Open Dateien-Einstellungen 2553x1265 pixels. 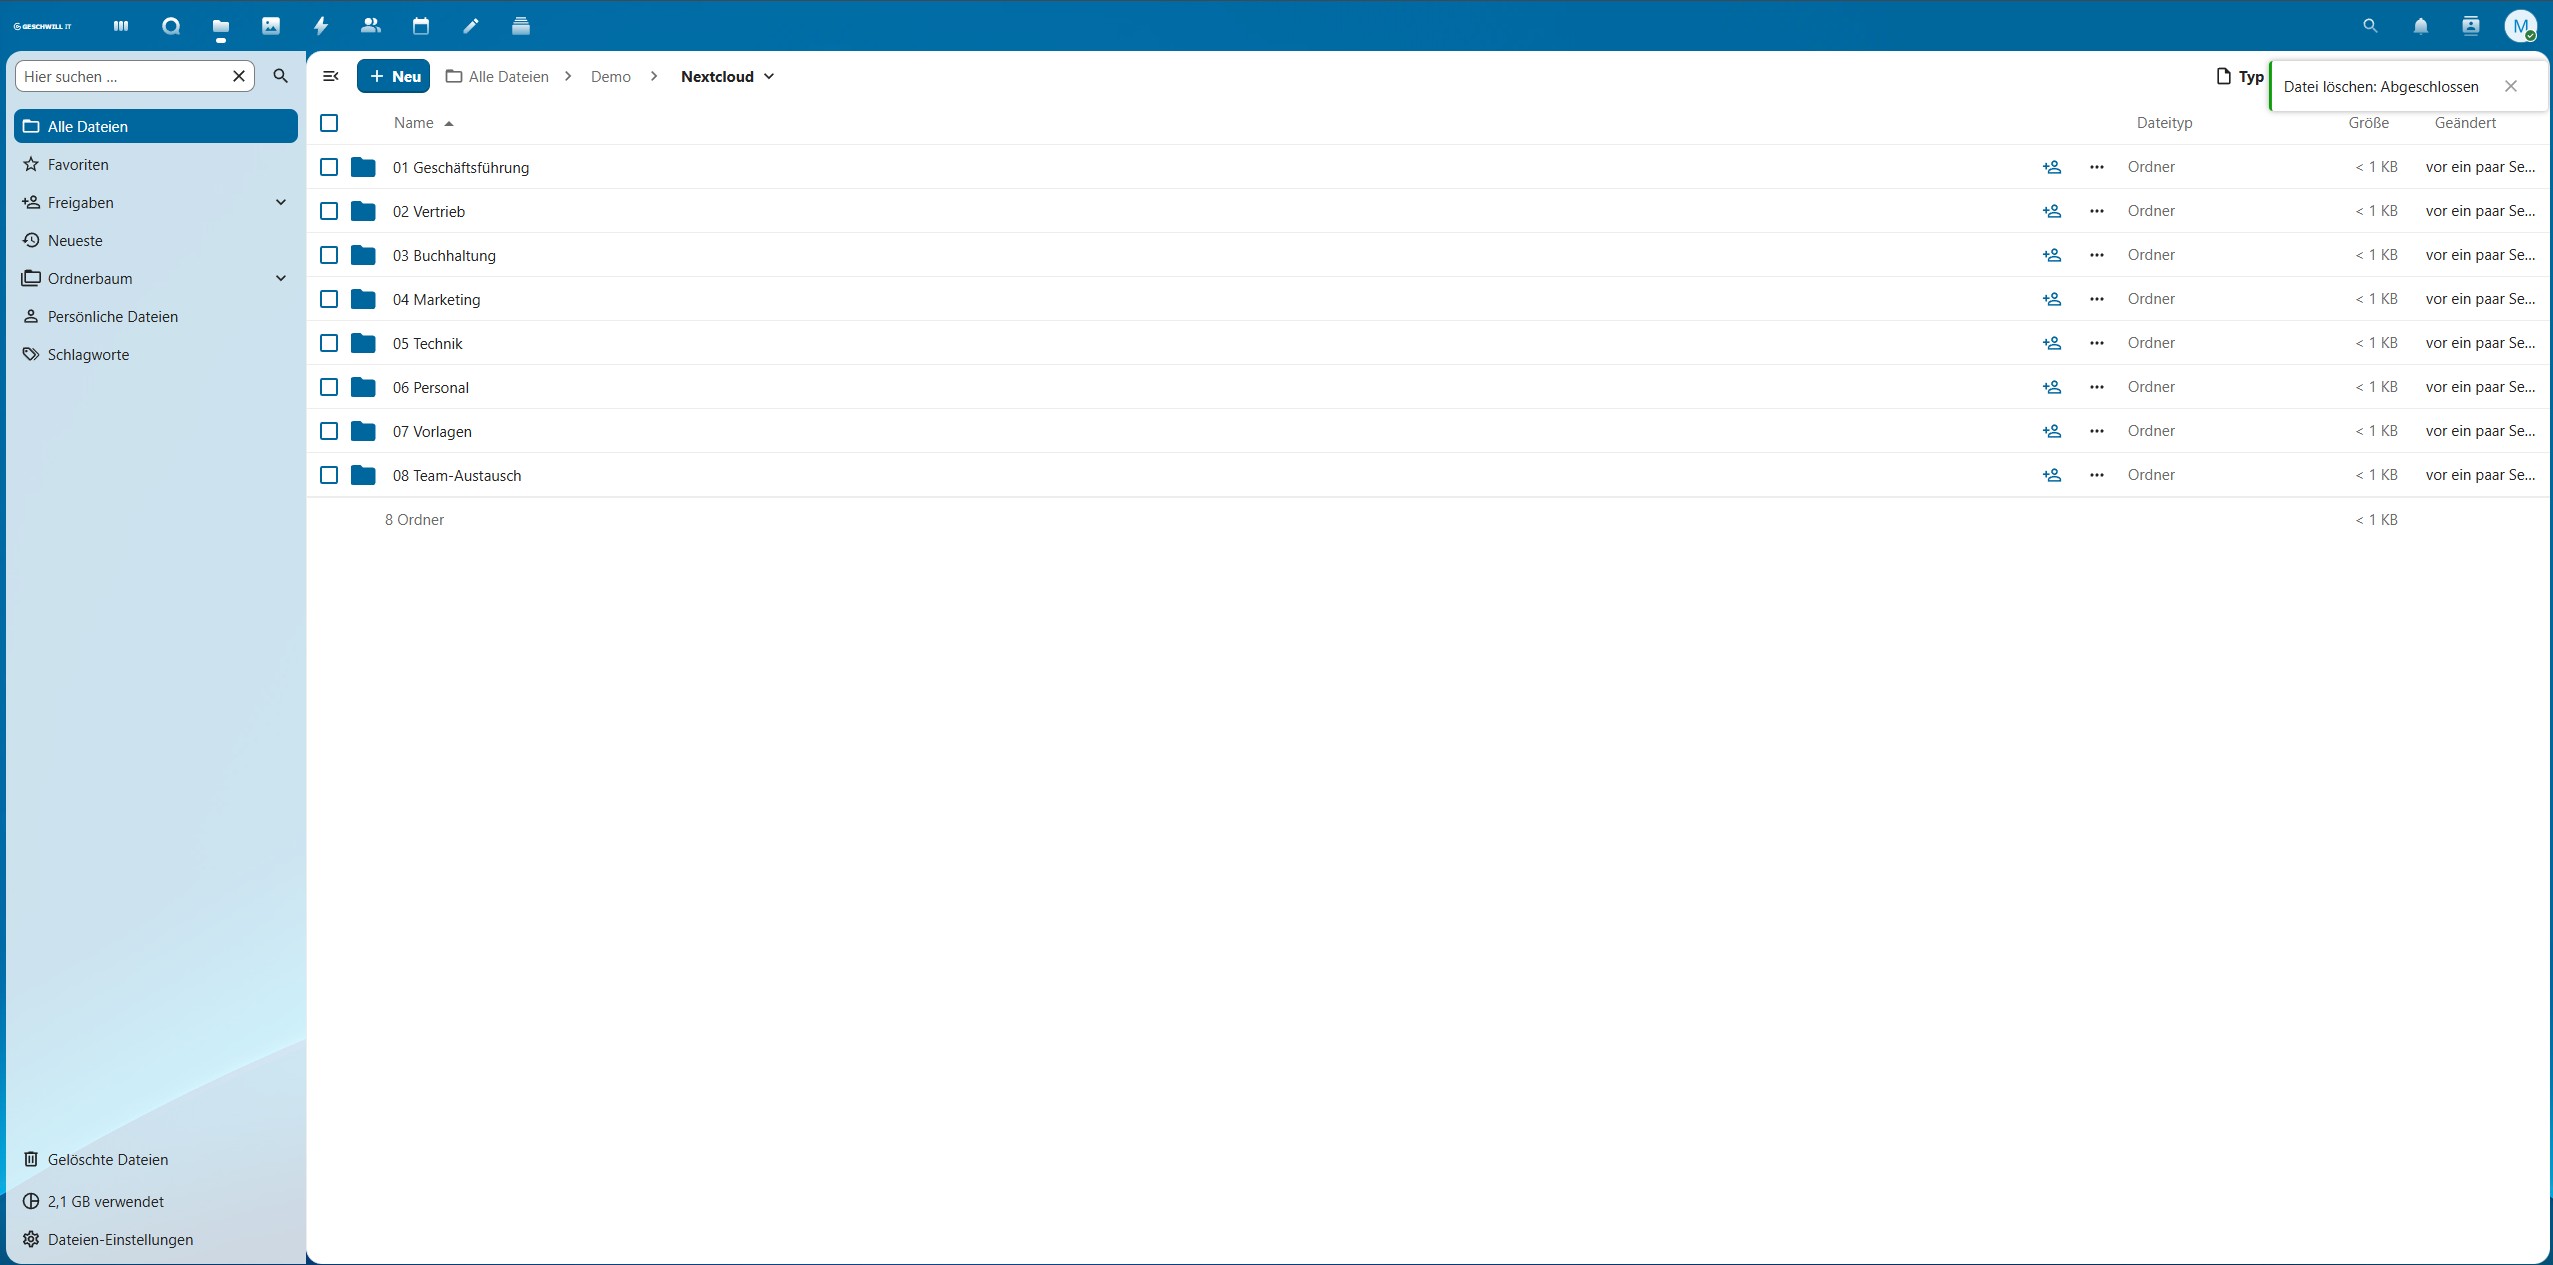[156, 1239]
